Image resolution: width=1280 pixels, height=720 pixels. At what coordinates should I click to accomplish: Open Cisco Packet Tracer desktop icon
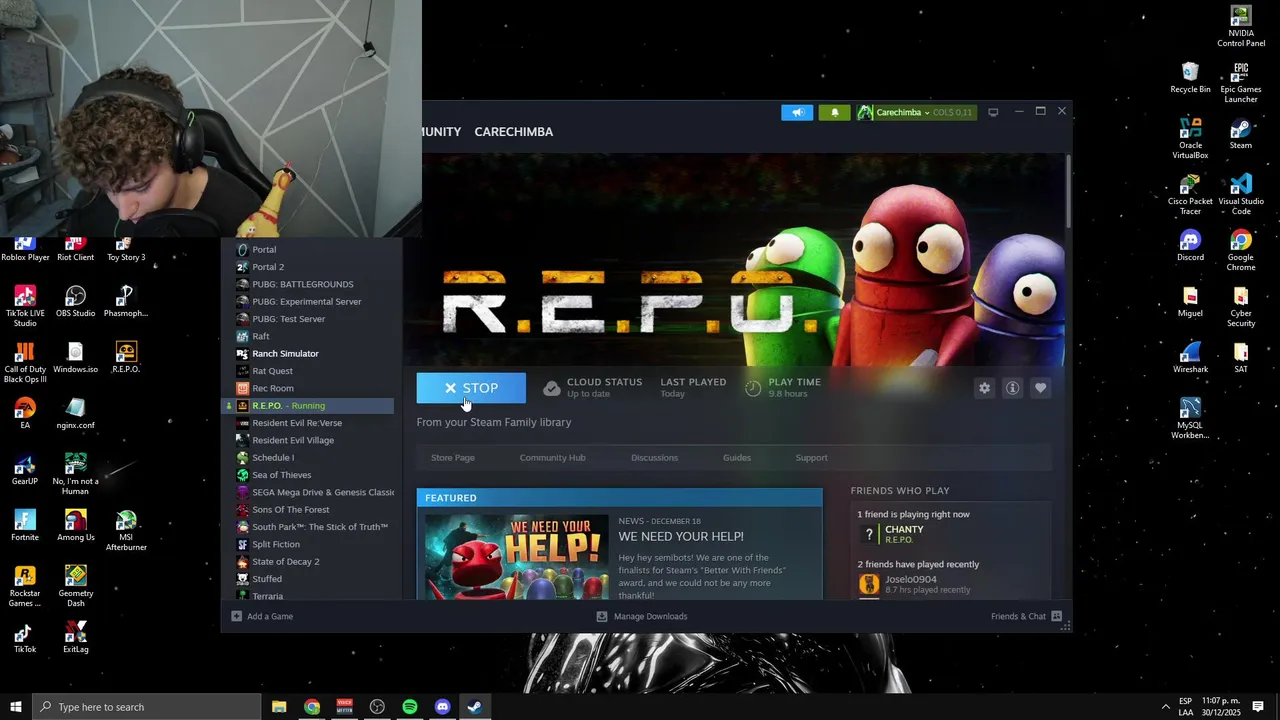(x=1190, y=195)
